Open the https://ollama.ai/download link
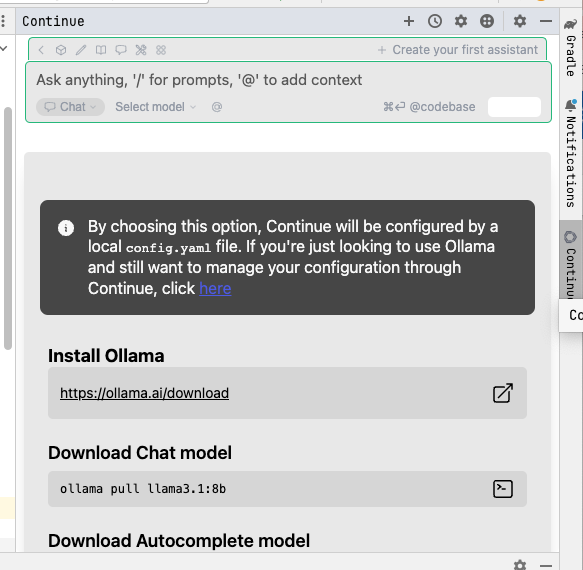The image size is (583, 570). tap(144, 393)
